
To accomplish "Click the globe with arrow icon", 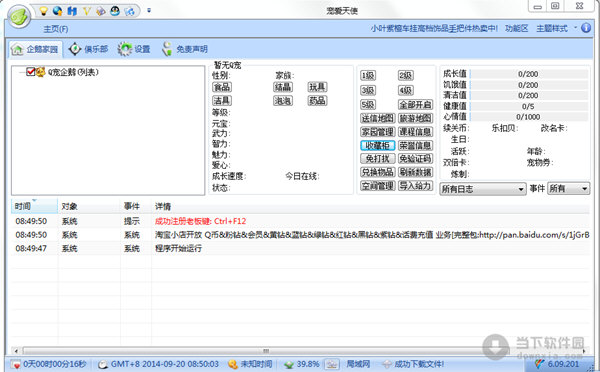I will [58, 11].
